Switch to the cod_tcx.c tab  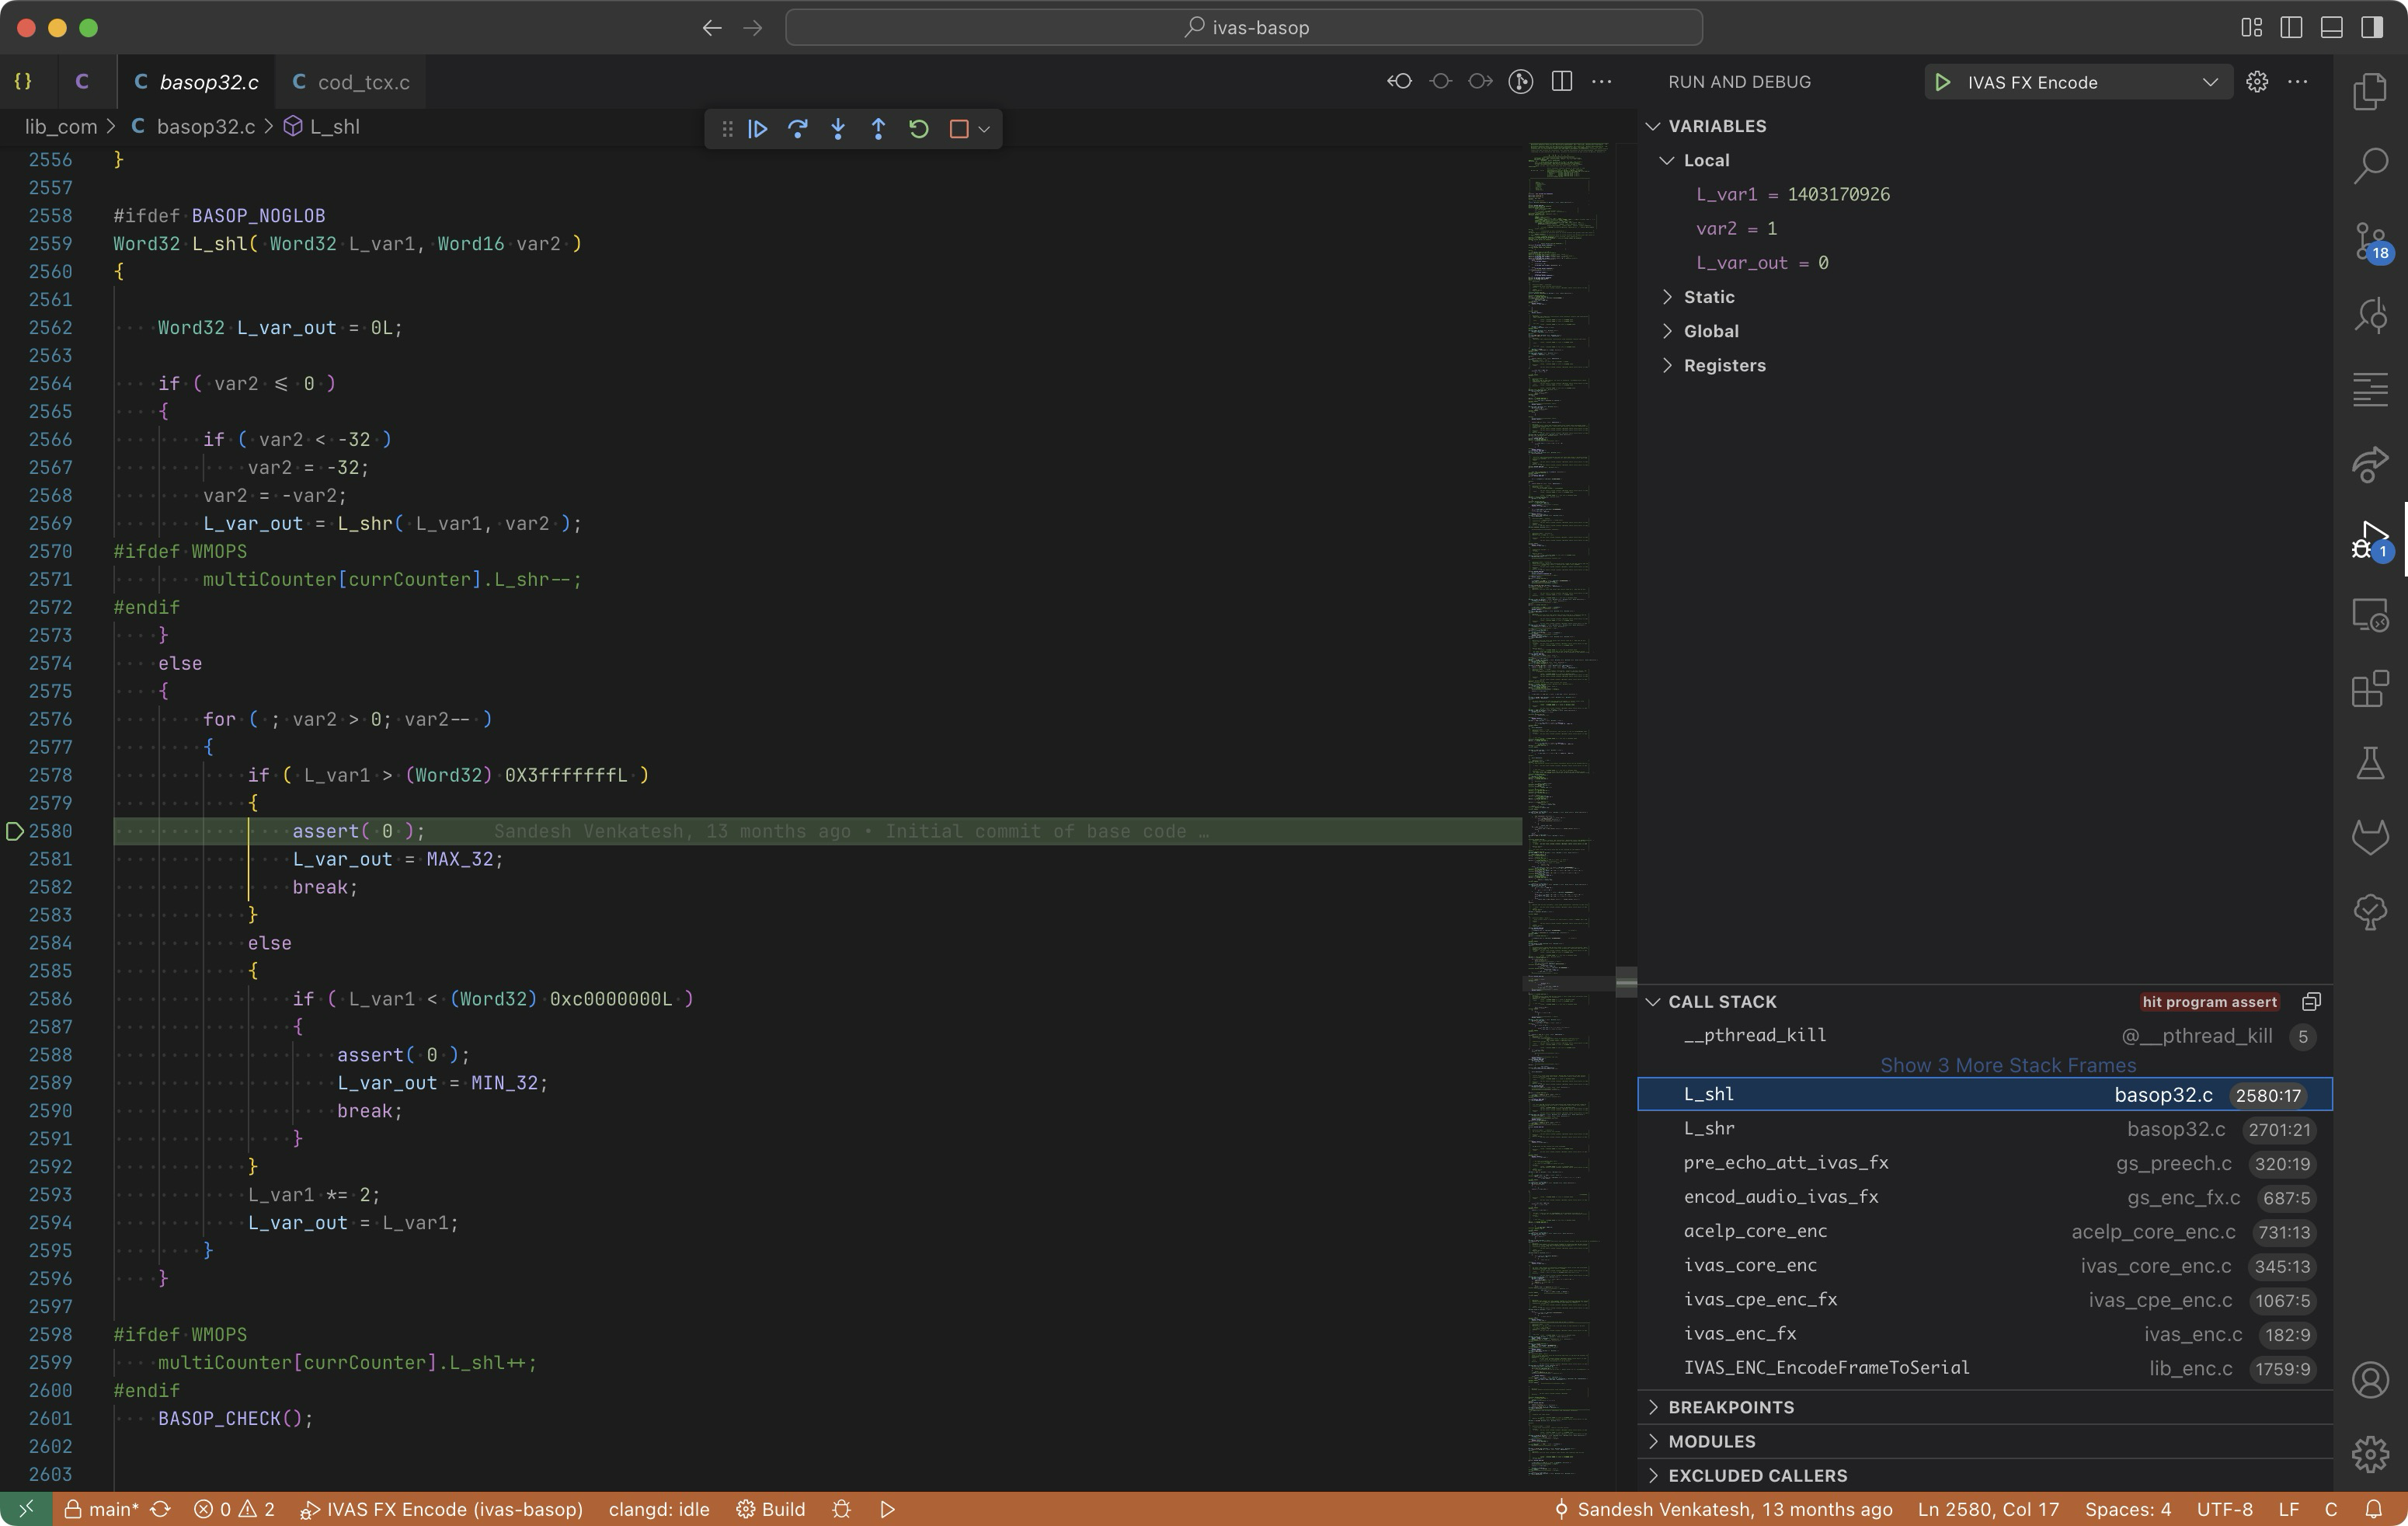pyautogui.click(x=362, y=82)
